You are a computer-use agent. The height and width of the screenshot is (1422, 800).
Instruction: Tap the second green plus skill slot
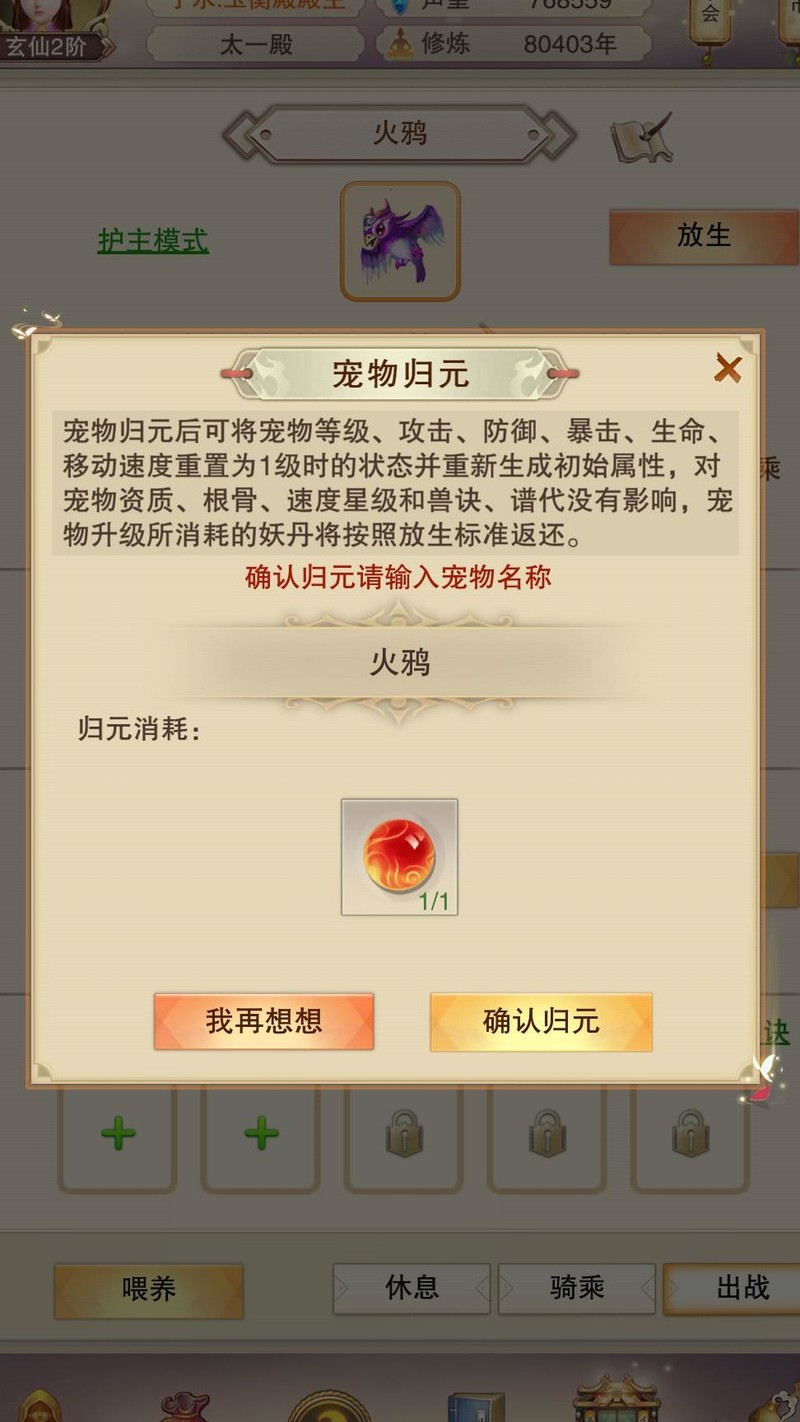click(x=261, y=1134)
